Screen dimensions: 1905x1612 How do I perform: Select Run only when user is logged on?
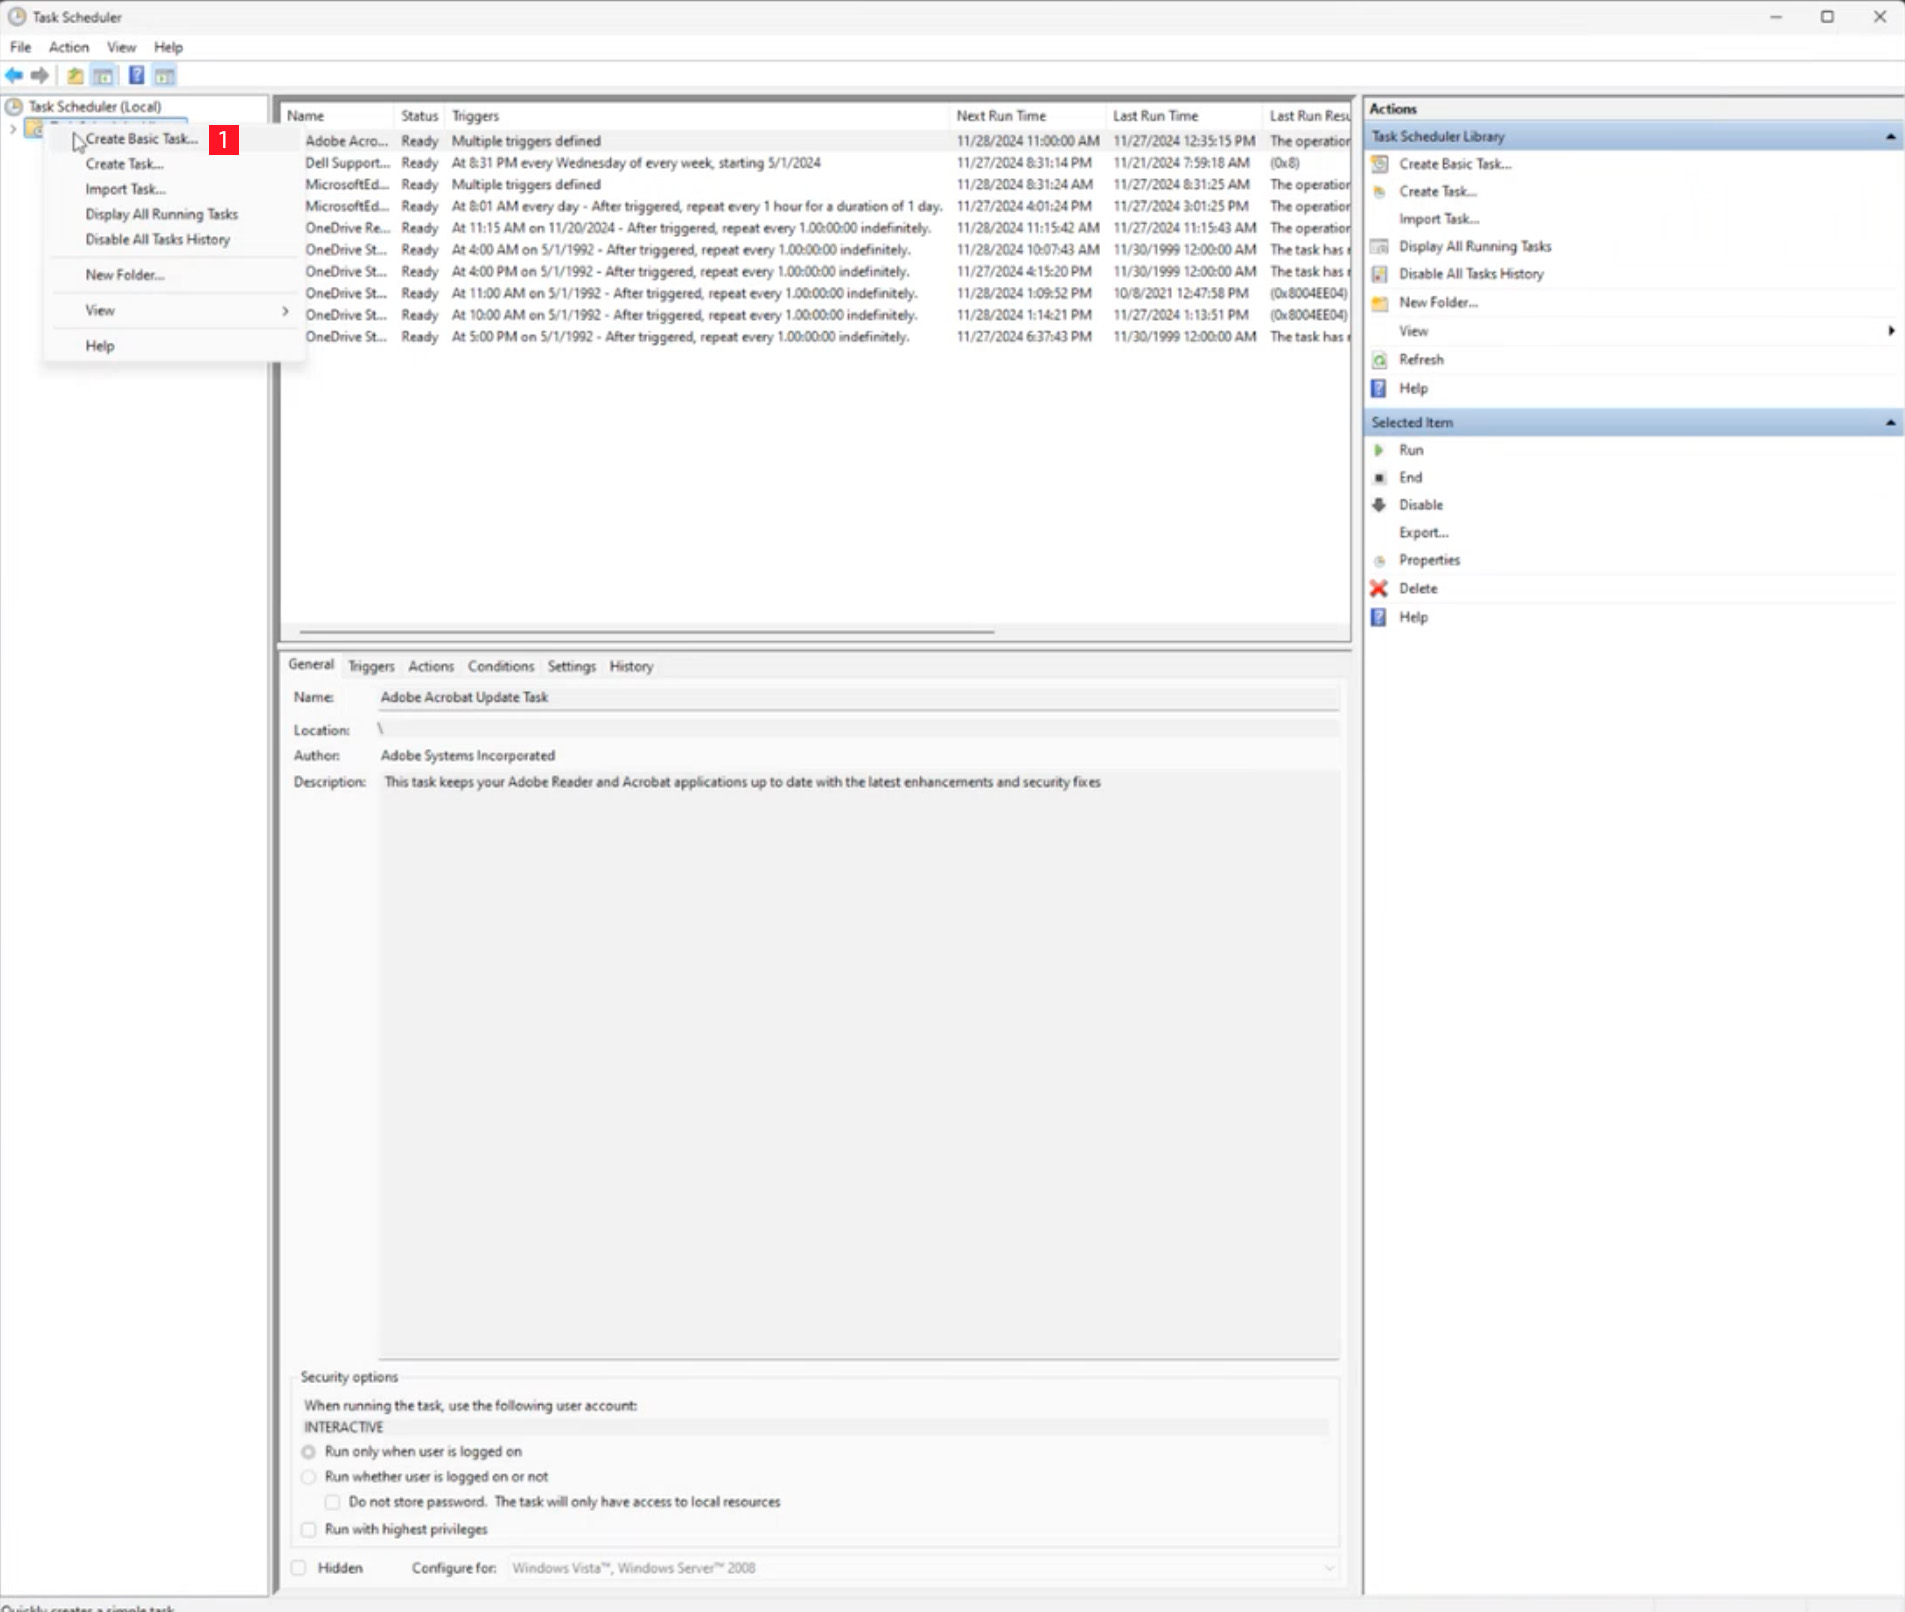tap(309, 1452)
